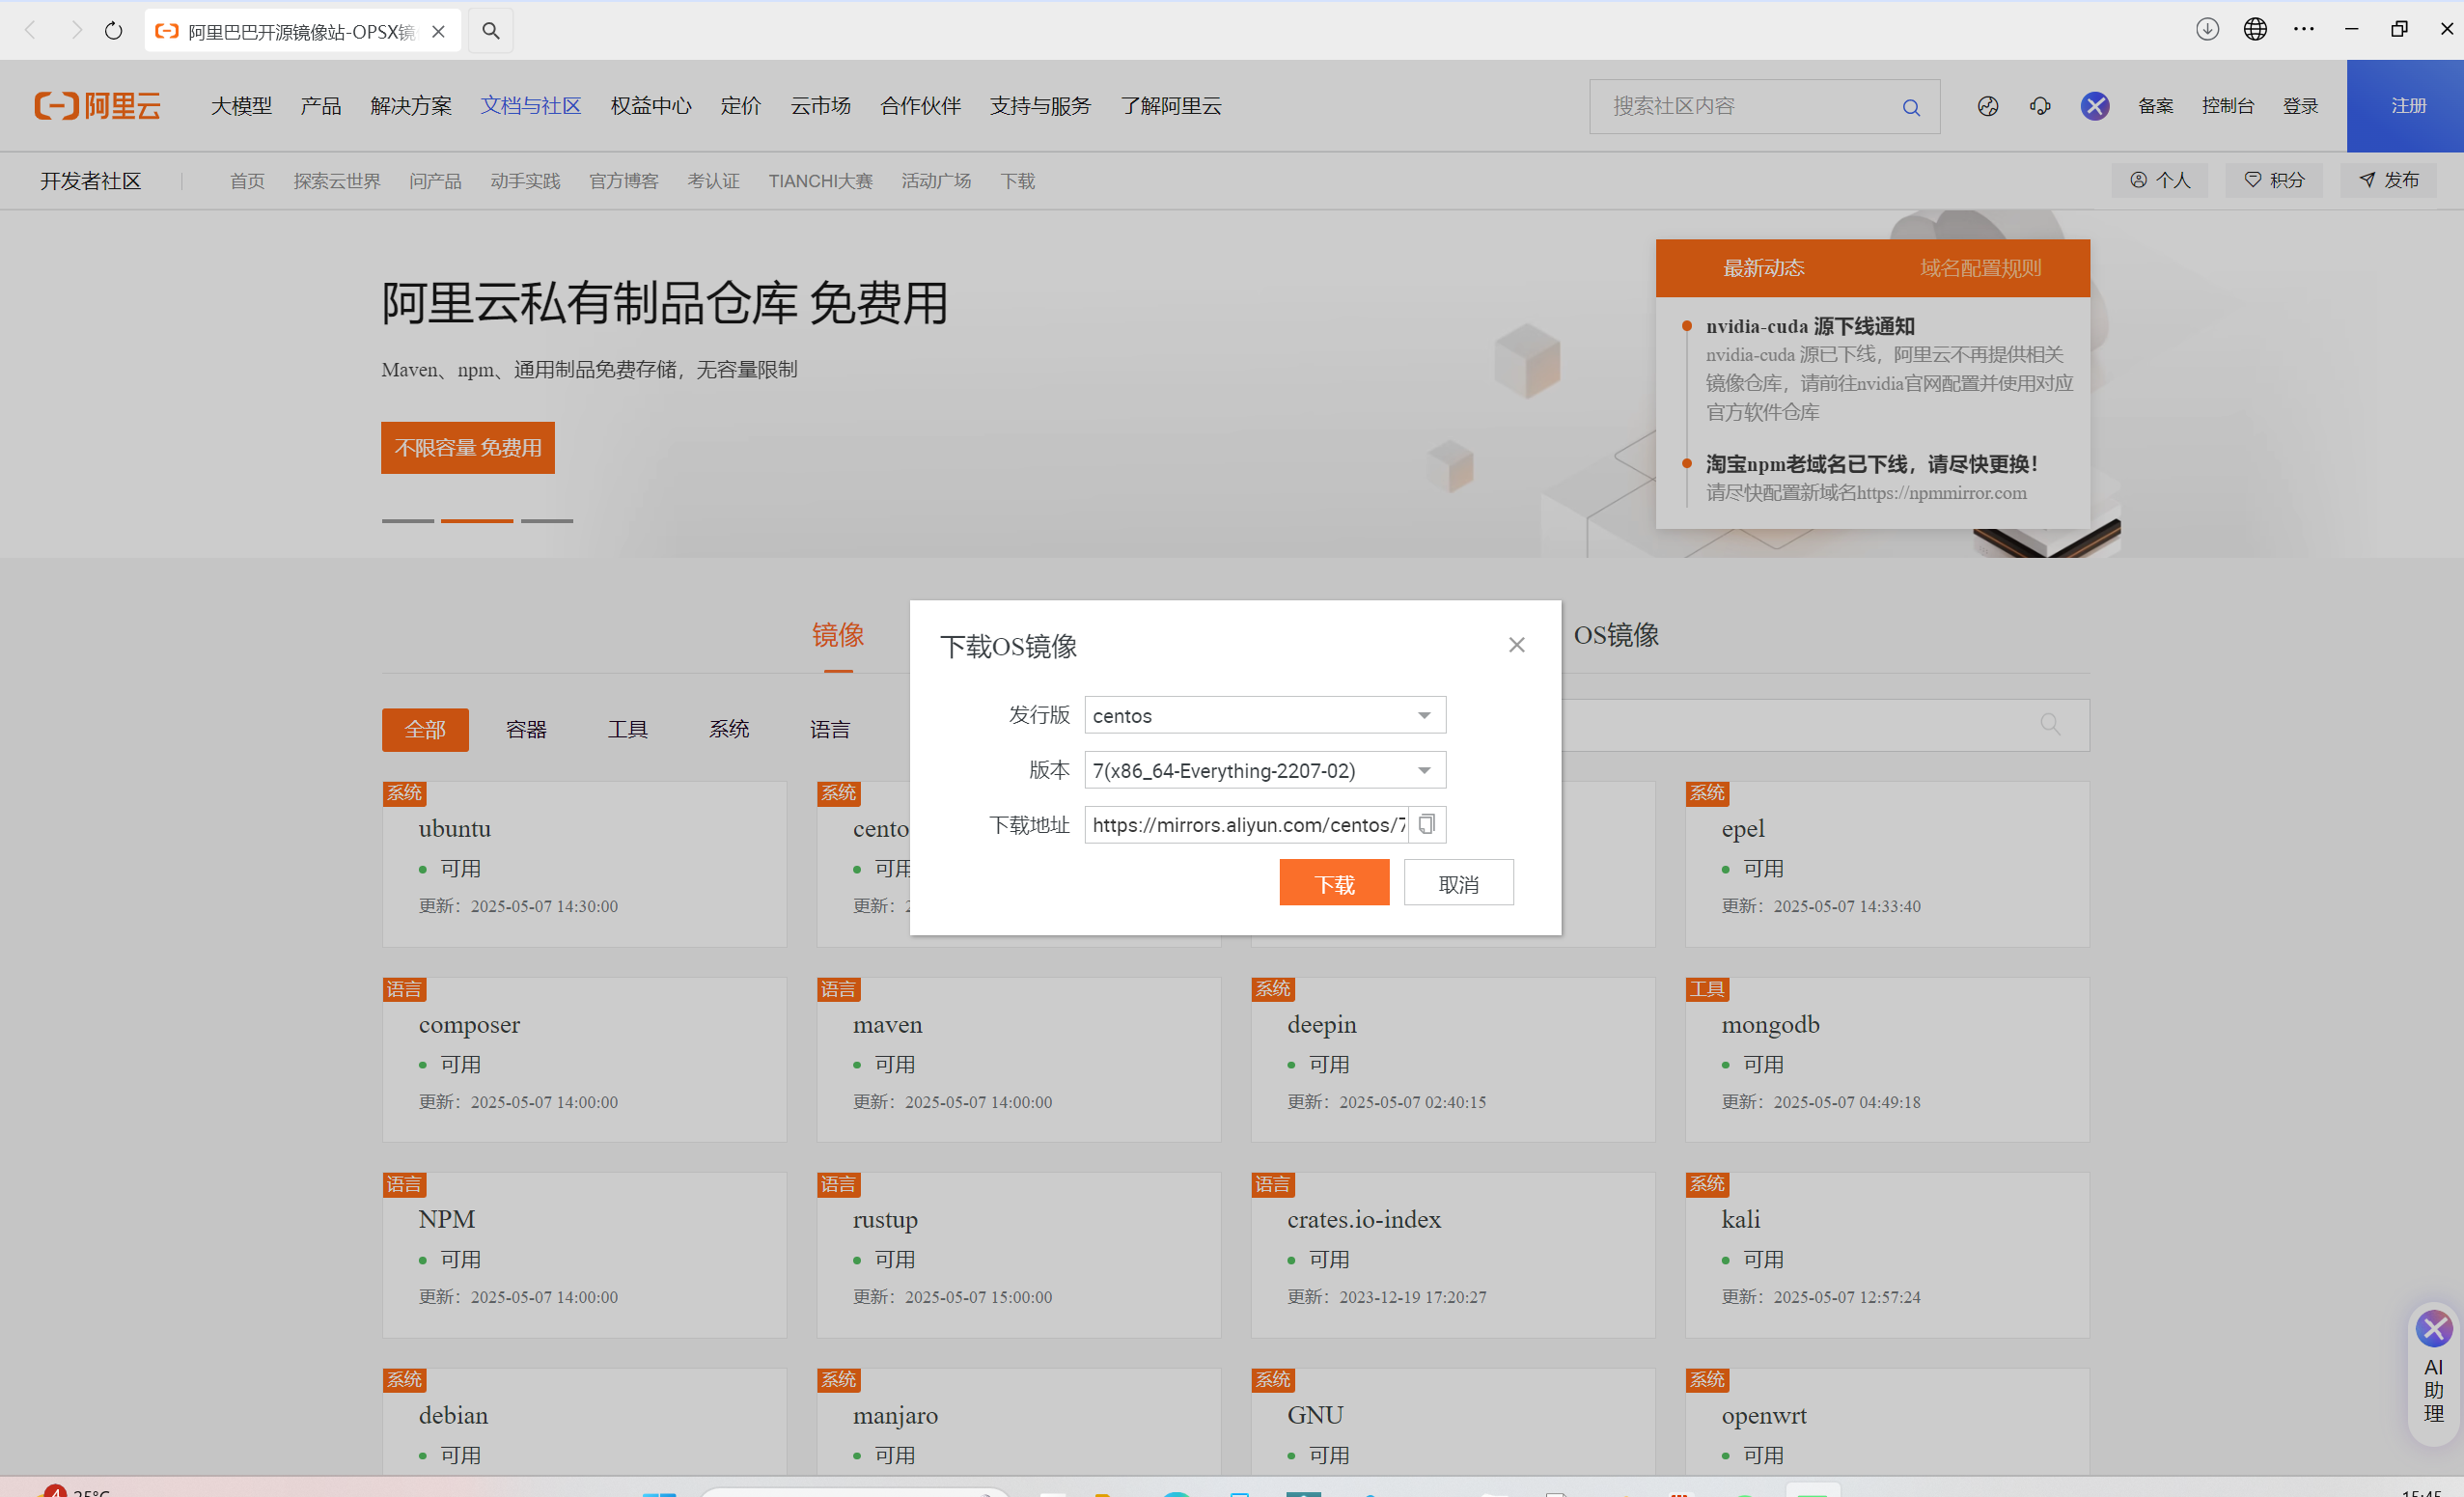The image size is (2464, 1497).
Task: Switch to 域名配置规则 tab
Action: (1980, 268)
